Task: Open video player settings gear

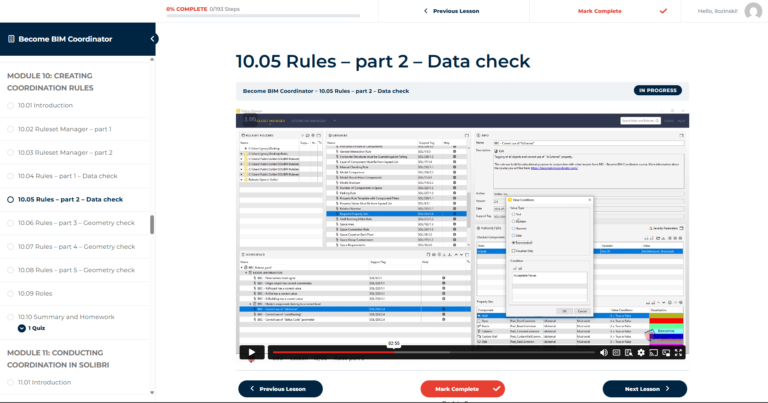Action: [x=642, y=353]
